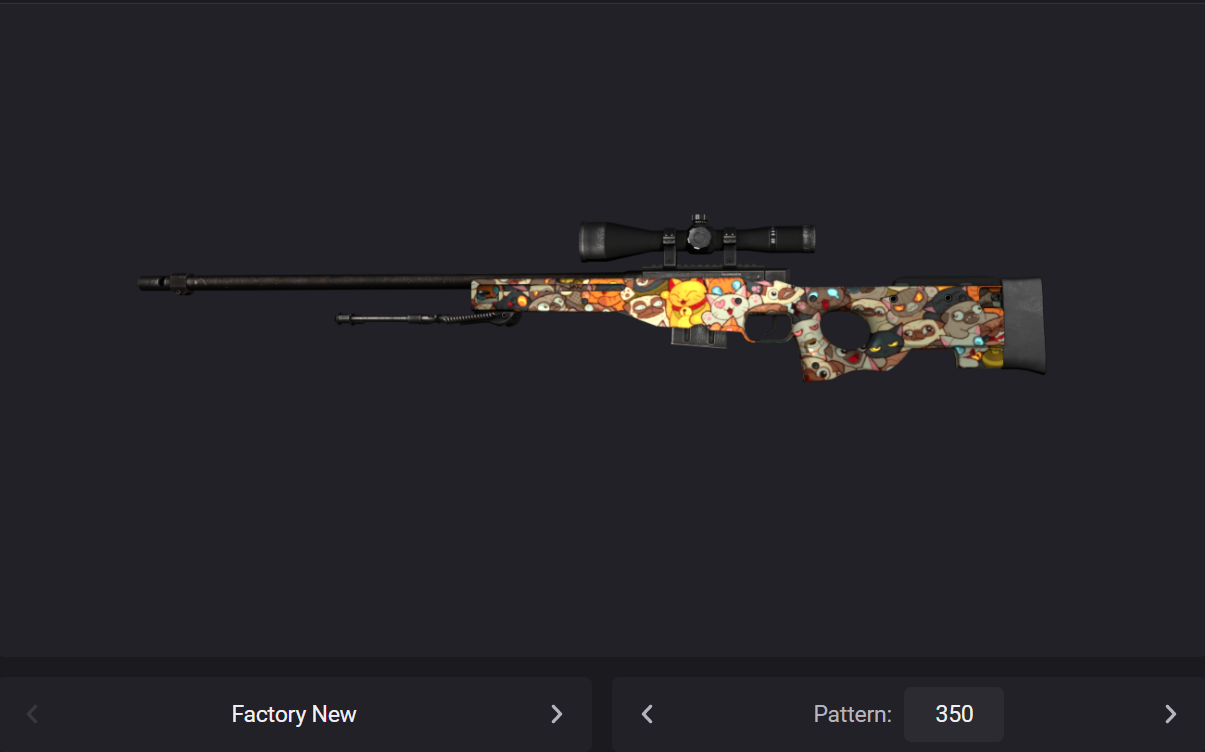Click the folded bipod under the barrel
1205x752 pixels.
coord(425,318)
